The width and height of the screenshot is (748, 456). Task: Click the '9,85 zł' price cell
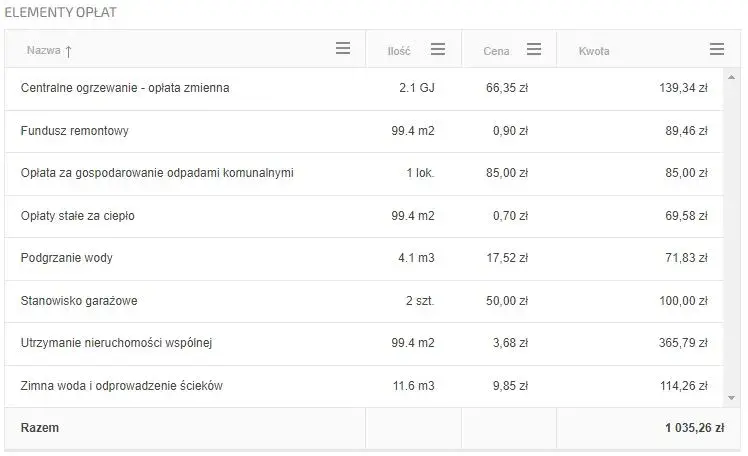510,385
